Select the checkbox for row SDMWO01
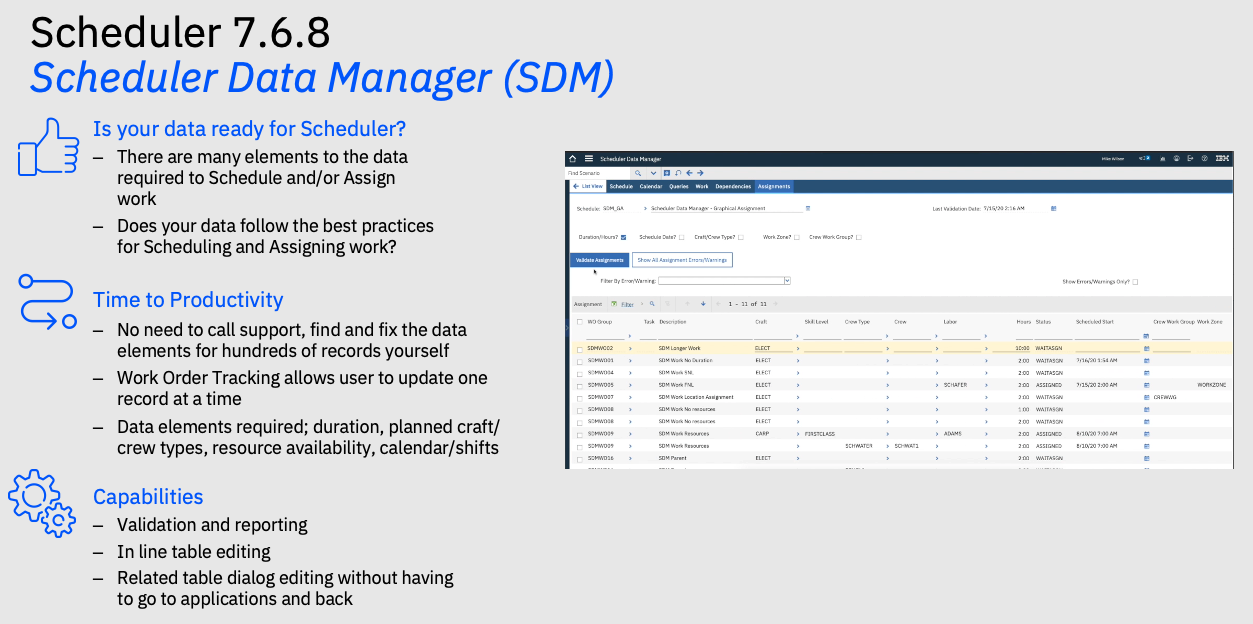Screen dimensions: 1253x624 (x=580, y=362)
